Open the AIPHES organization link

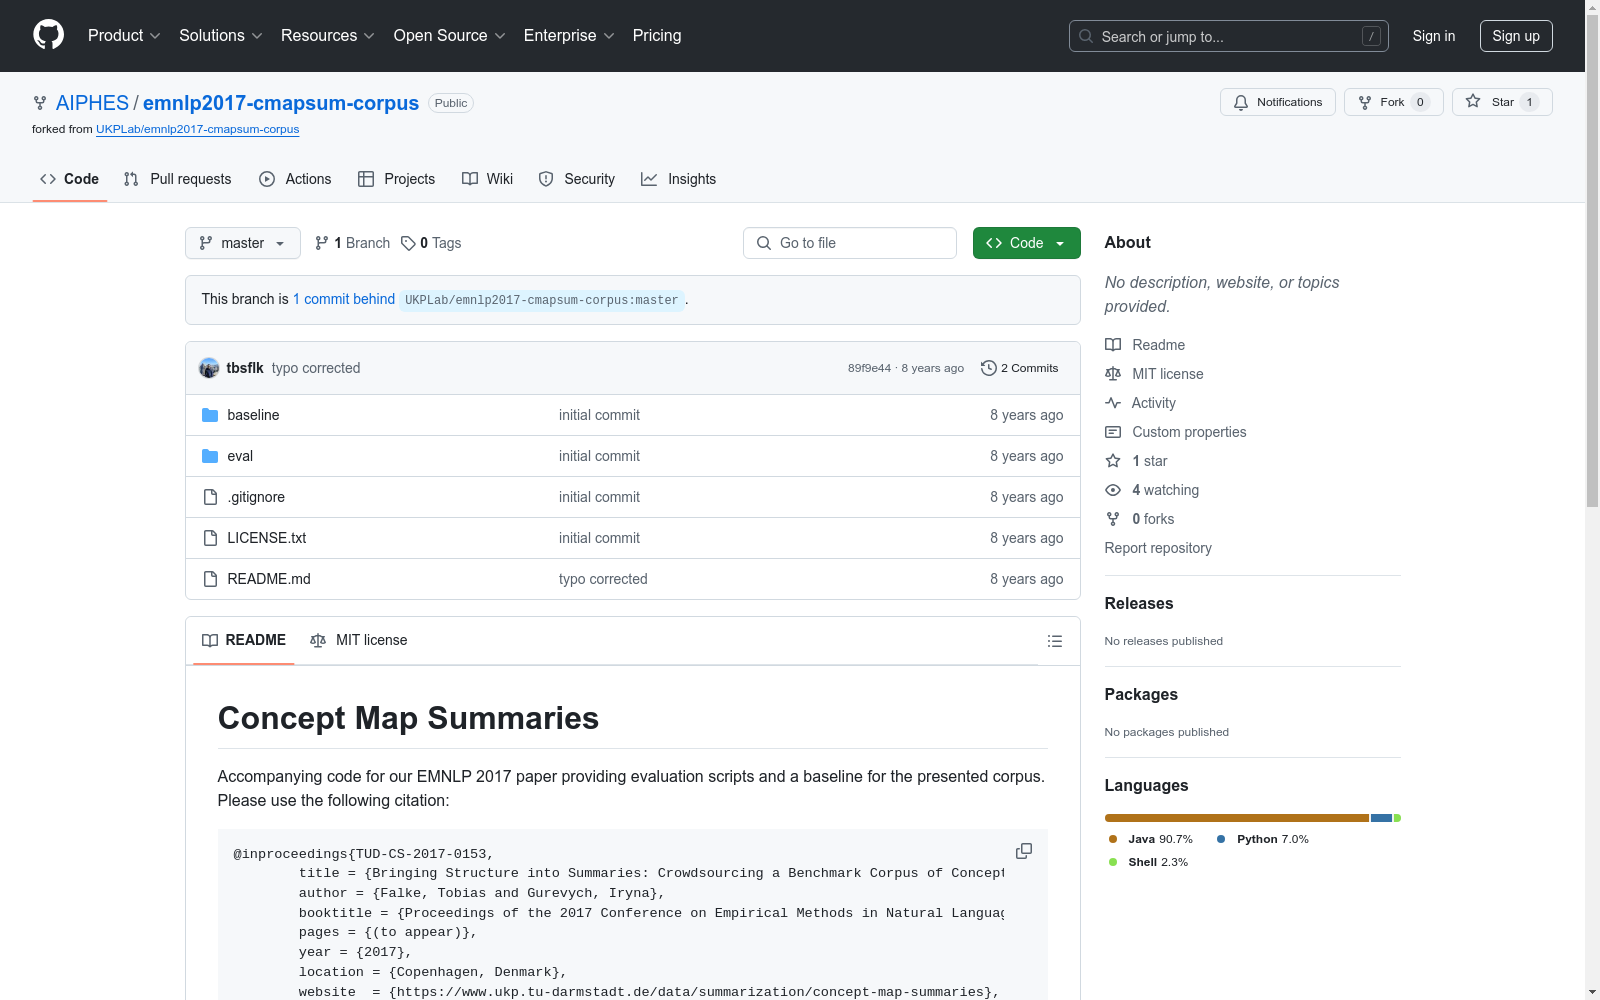[92, 103]
